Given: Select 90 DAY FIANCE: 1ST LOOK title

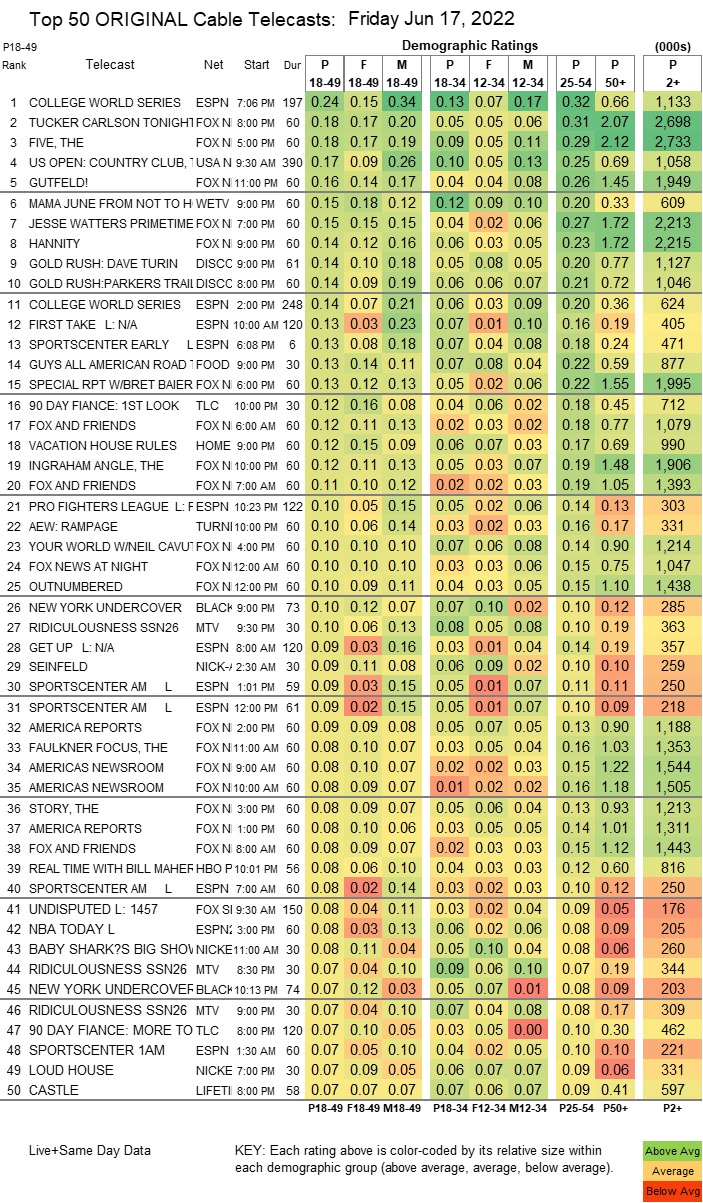Looking at the screenshot, I should click(x=103, y=406).
